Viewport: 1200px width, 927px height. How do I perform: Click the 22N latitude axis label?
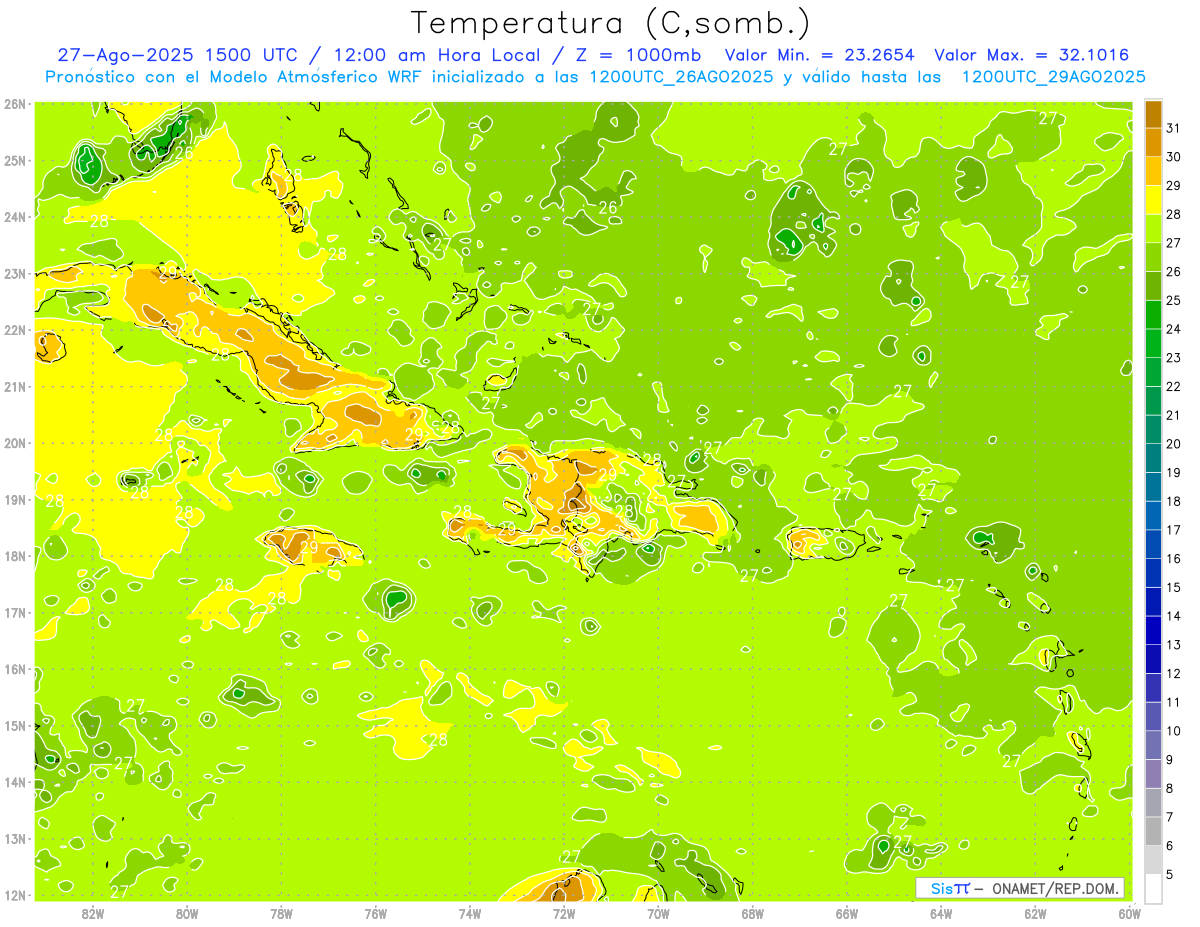coord(15,330)
